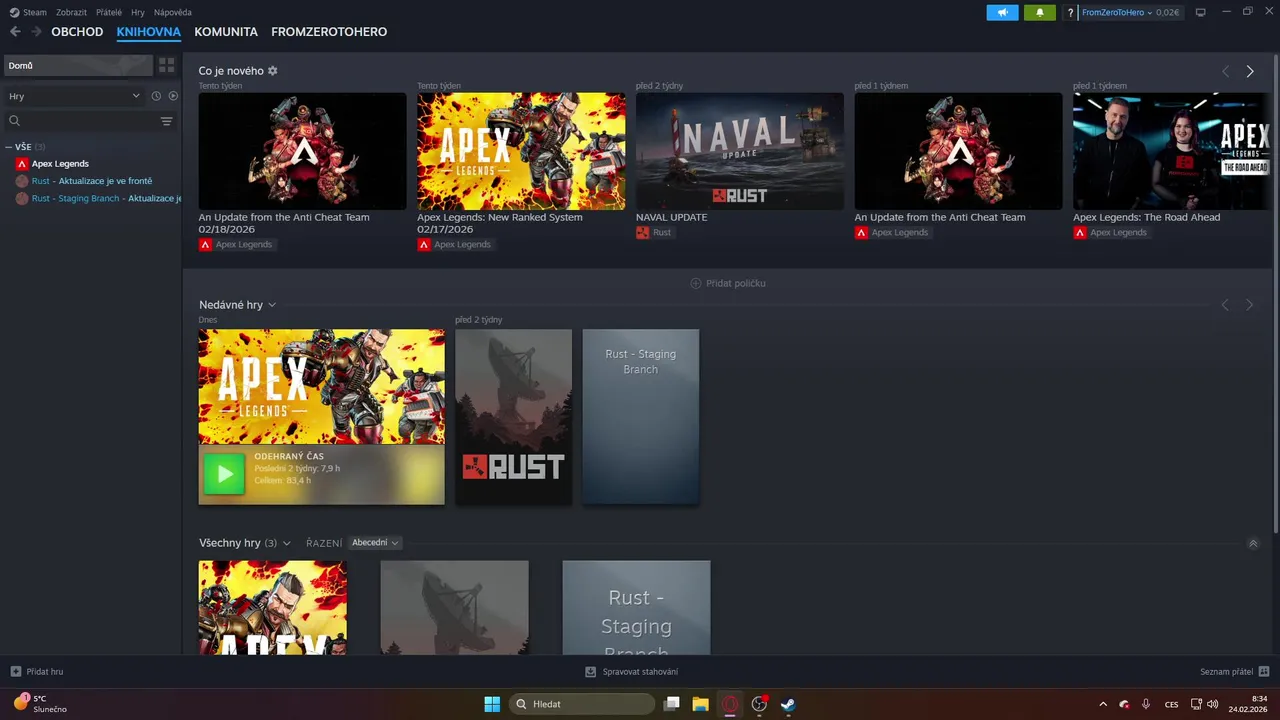Open the Zobrazit menu
This screenshot has height=720, width=1280.
[71, 13]
